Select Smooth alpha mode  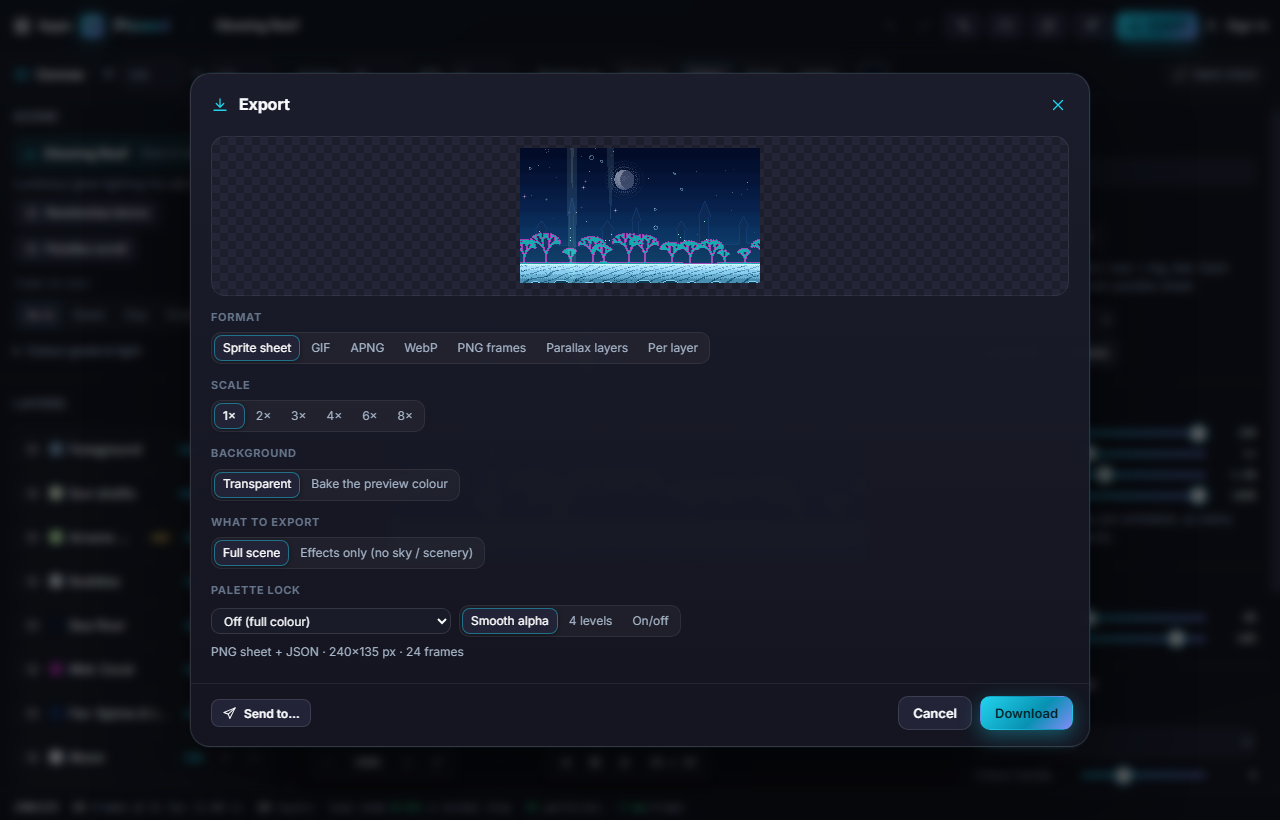click(x=510, y=621)
